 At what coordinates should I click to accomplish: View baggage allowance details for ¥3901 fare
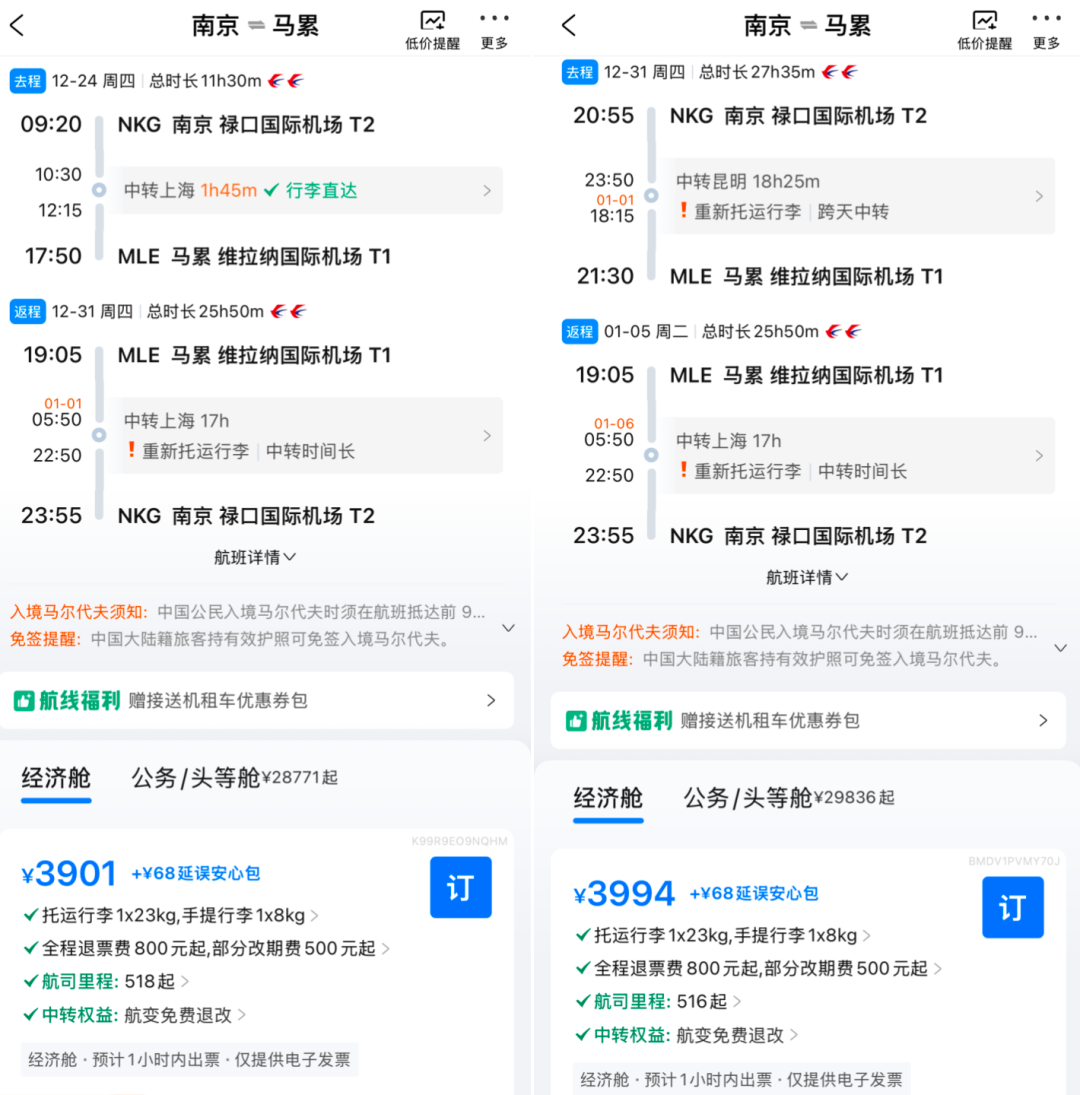tap(172, 916)
